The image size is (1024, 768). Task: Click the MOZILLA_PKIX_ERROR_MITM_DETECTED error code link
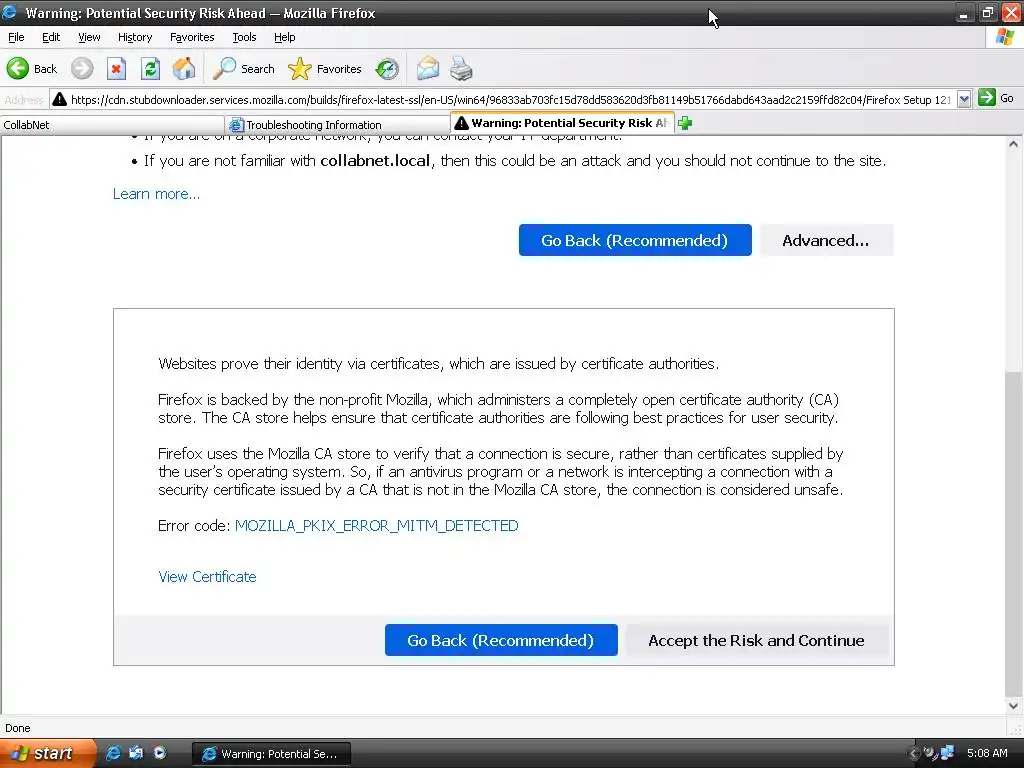[376, 526]
